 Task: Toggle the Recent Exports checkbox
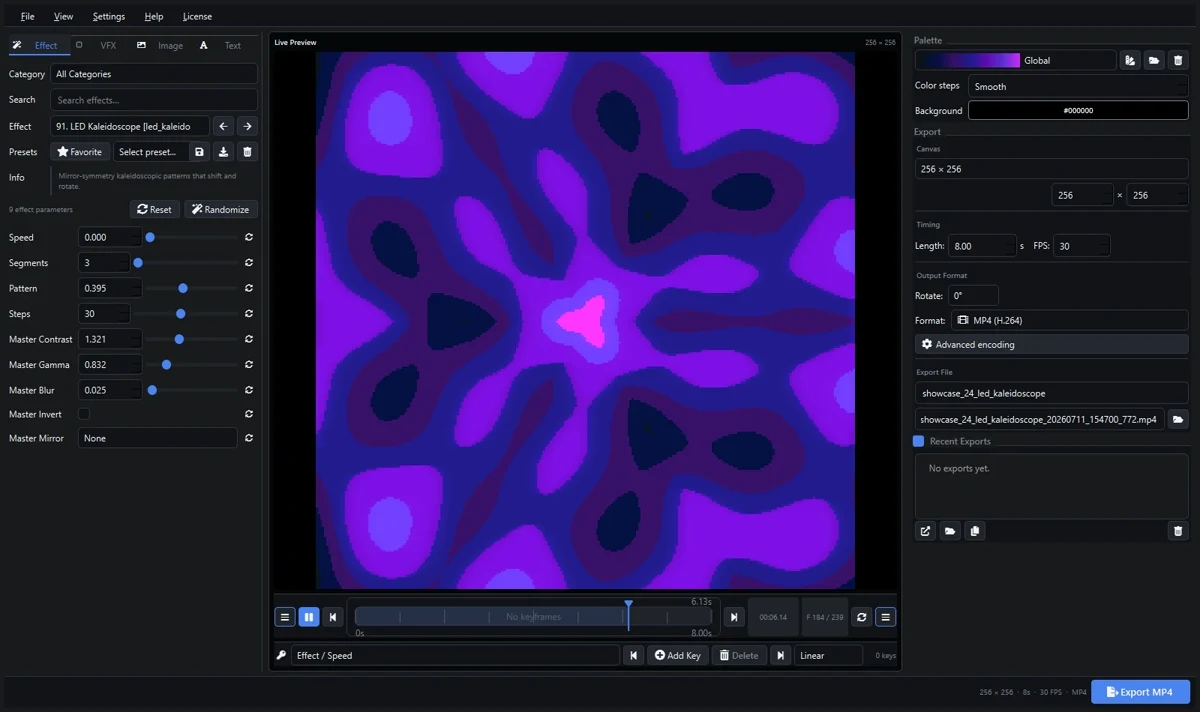919,441
